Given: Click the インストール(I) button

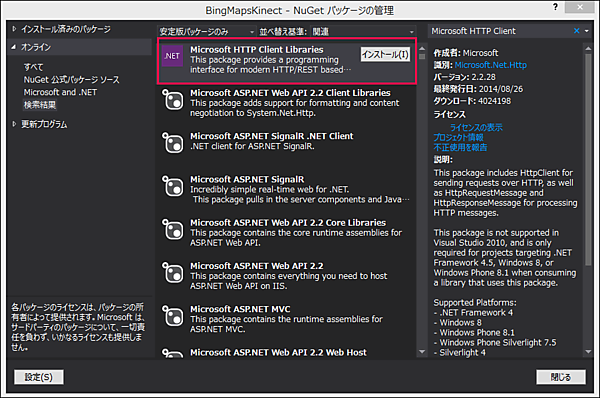Looking at the screenshot, I should click(x=385, y=55).
